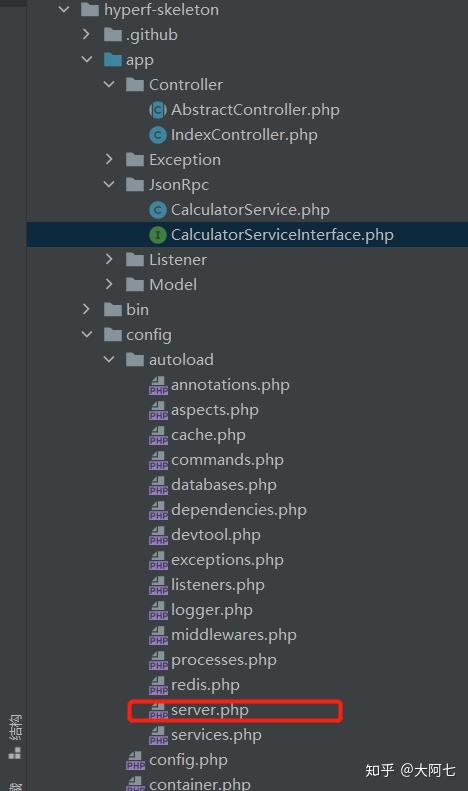Select exceptions.php in autoload
The width and height of the screenshot is (468, 791).
pos(227,560)
